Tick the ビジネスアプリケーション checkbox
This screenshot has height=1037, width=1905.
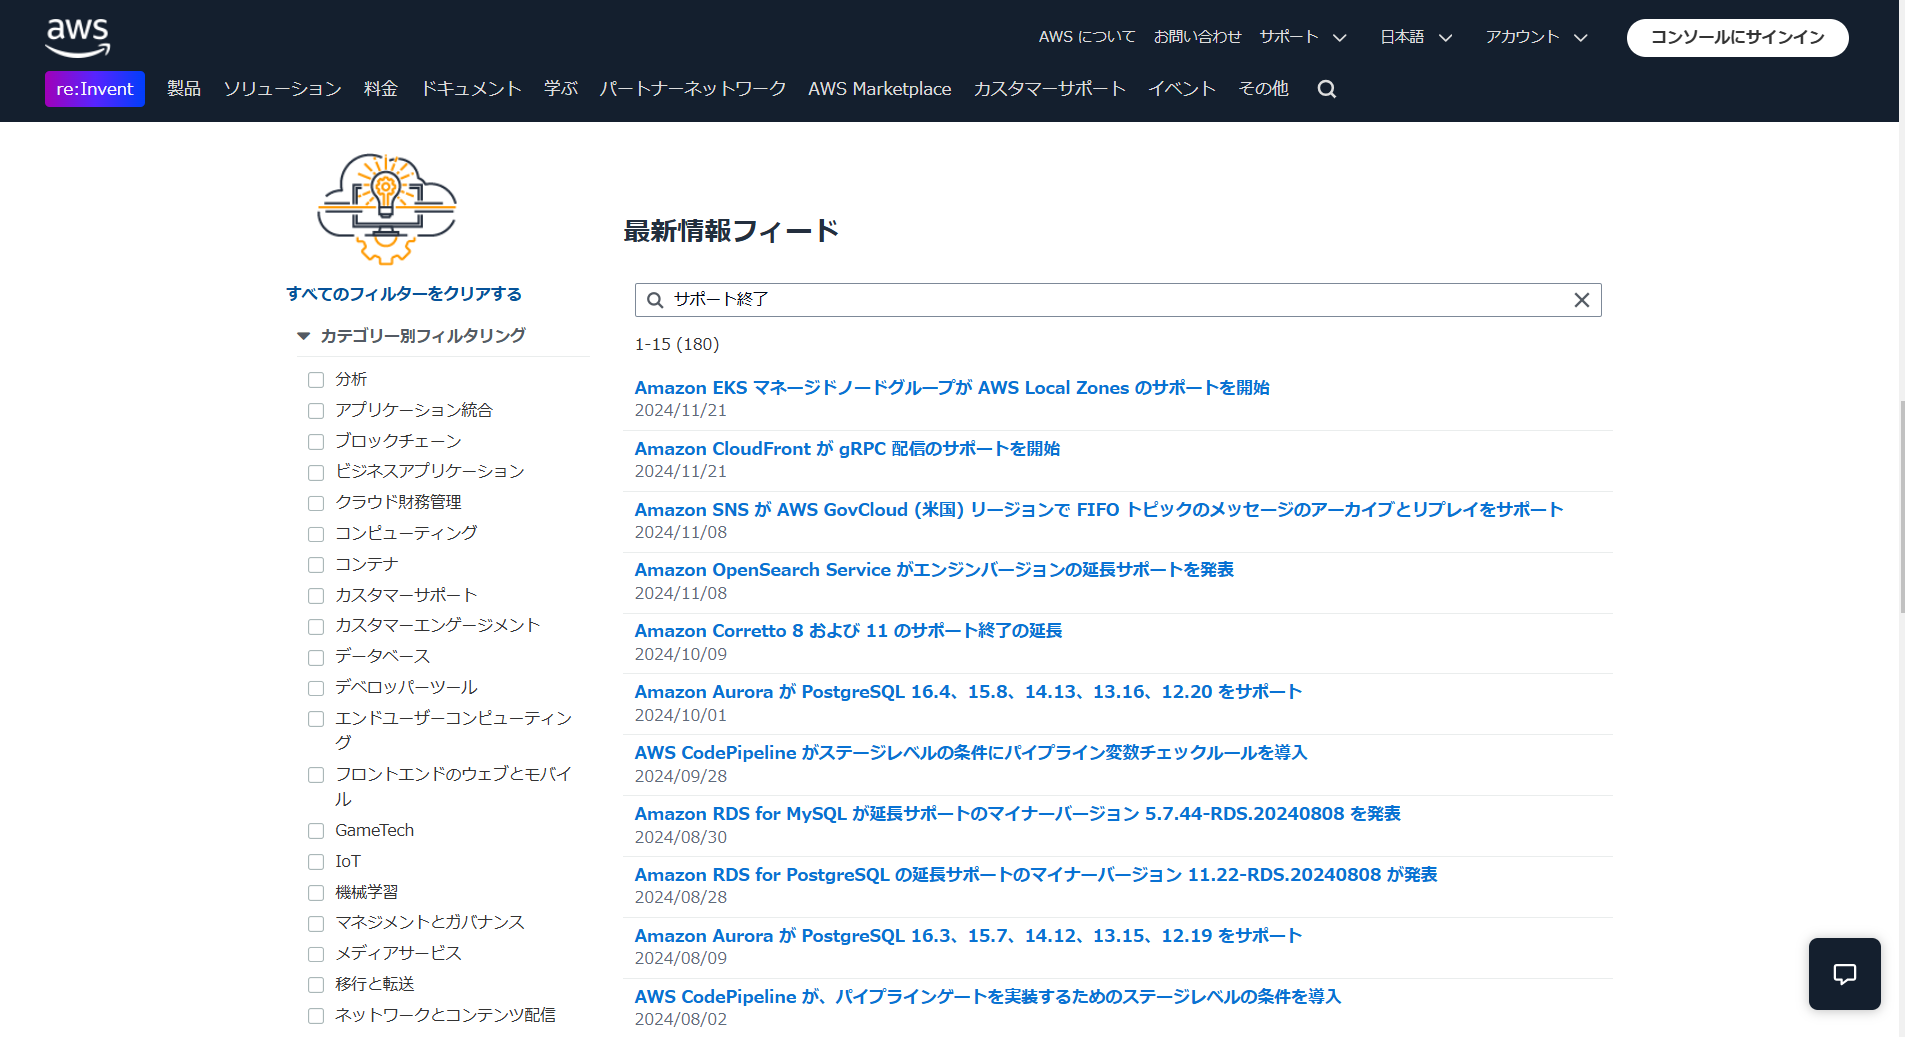[316, 472]
